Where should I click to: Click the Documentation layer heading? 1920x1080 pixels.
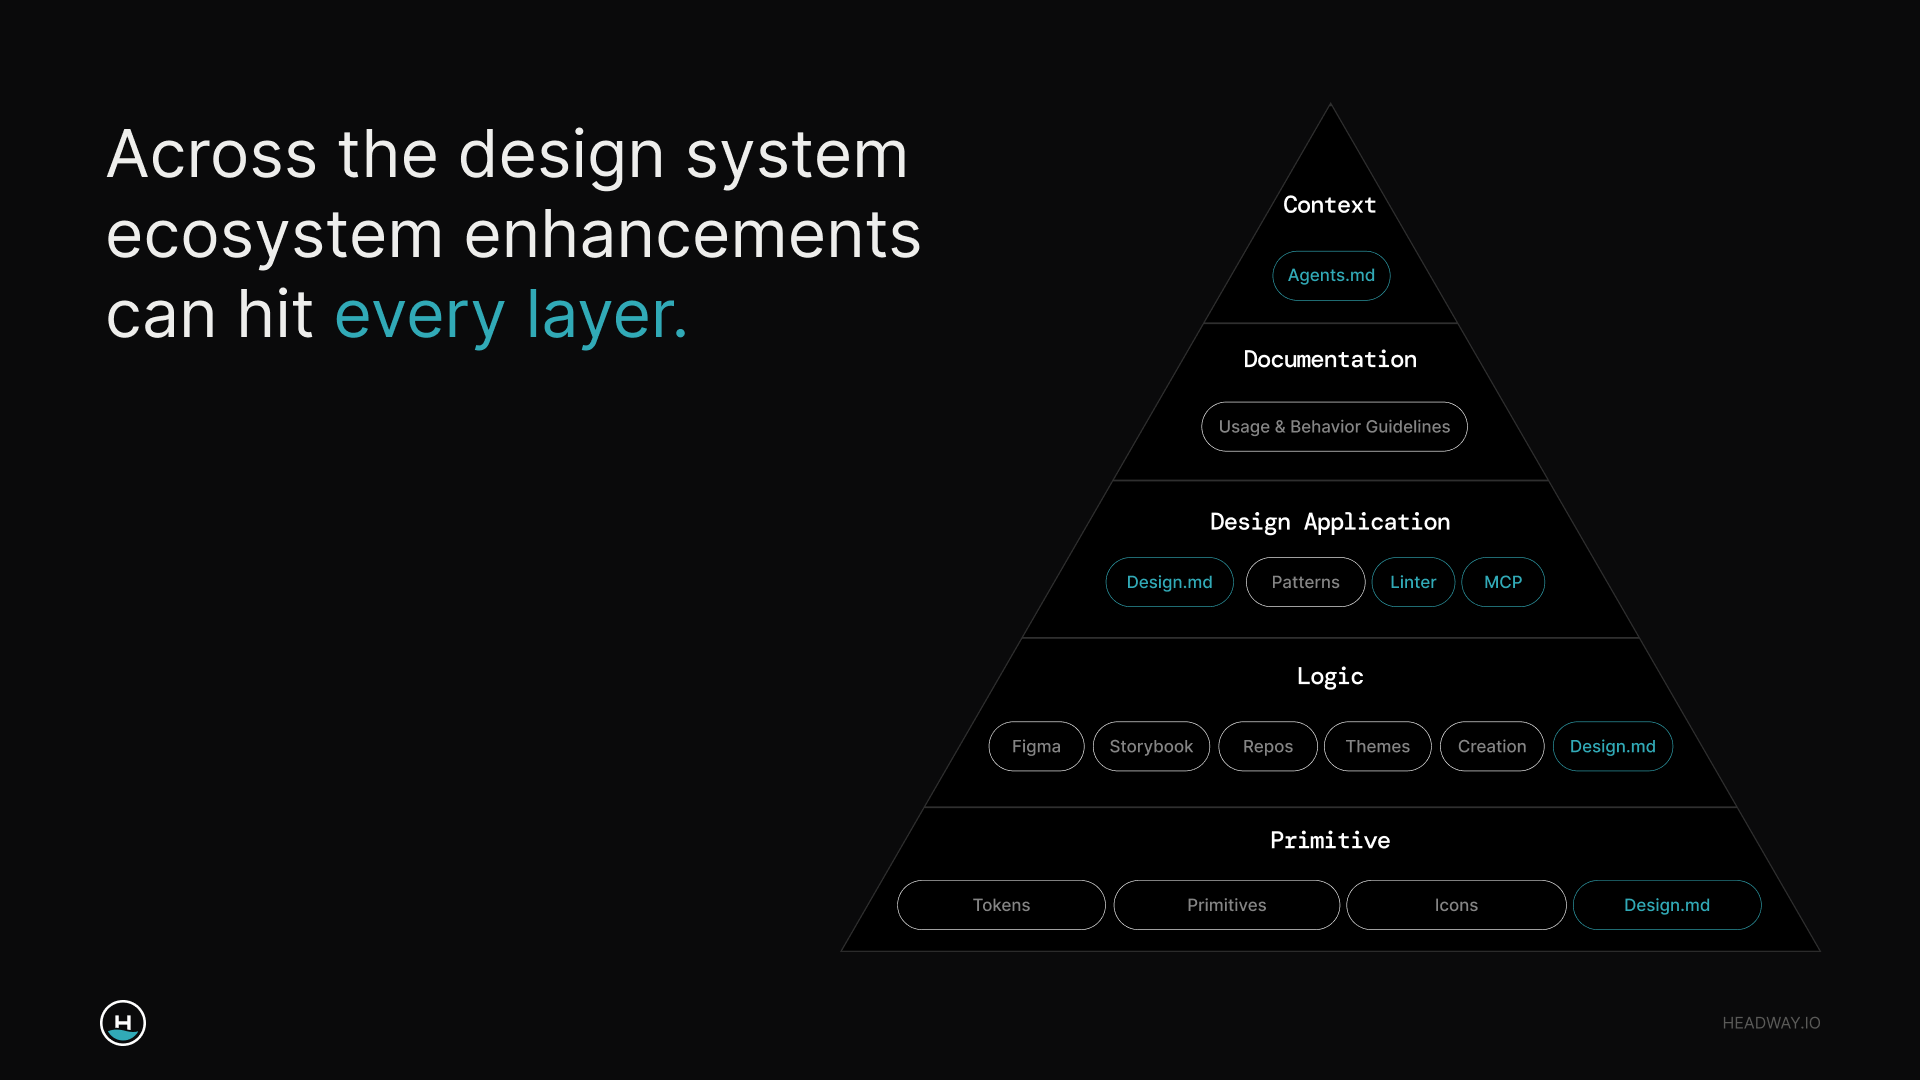coord(1330,359)
